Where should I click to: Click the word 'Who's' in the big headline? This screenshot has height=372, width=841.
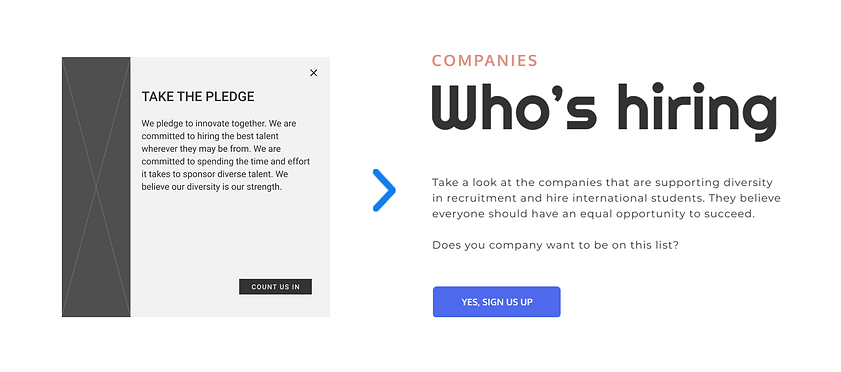point(514,108)
